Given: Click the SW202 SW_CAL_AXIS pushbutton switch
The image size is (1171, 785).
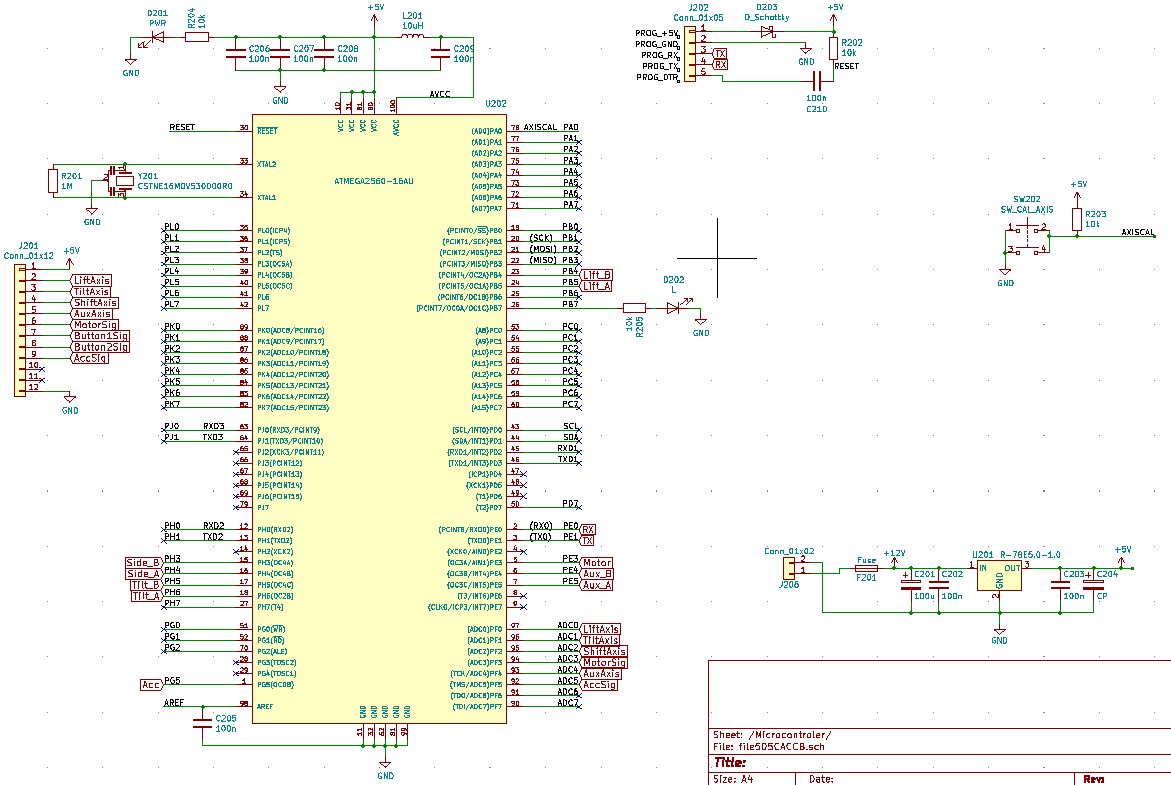Looking at the screenshot, I should click(1028, 238).
